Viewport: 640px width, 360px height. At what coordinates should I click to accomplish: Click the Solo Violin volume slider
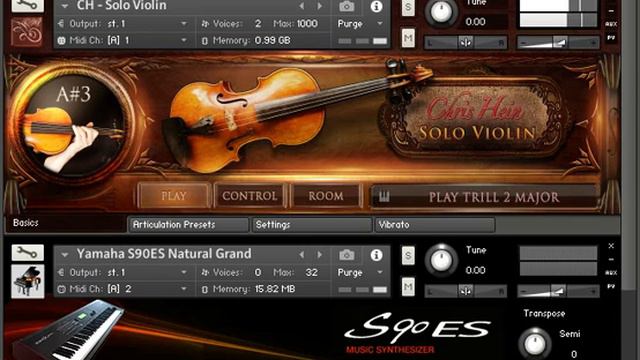tap(558, 42)
